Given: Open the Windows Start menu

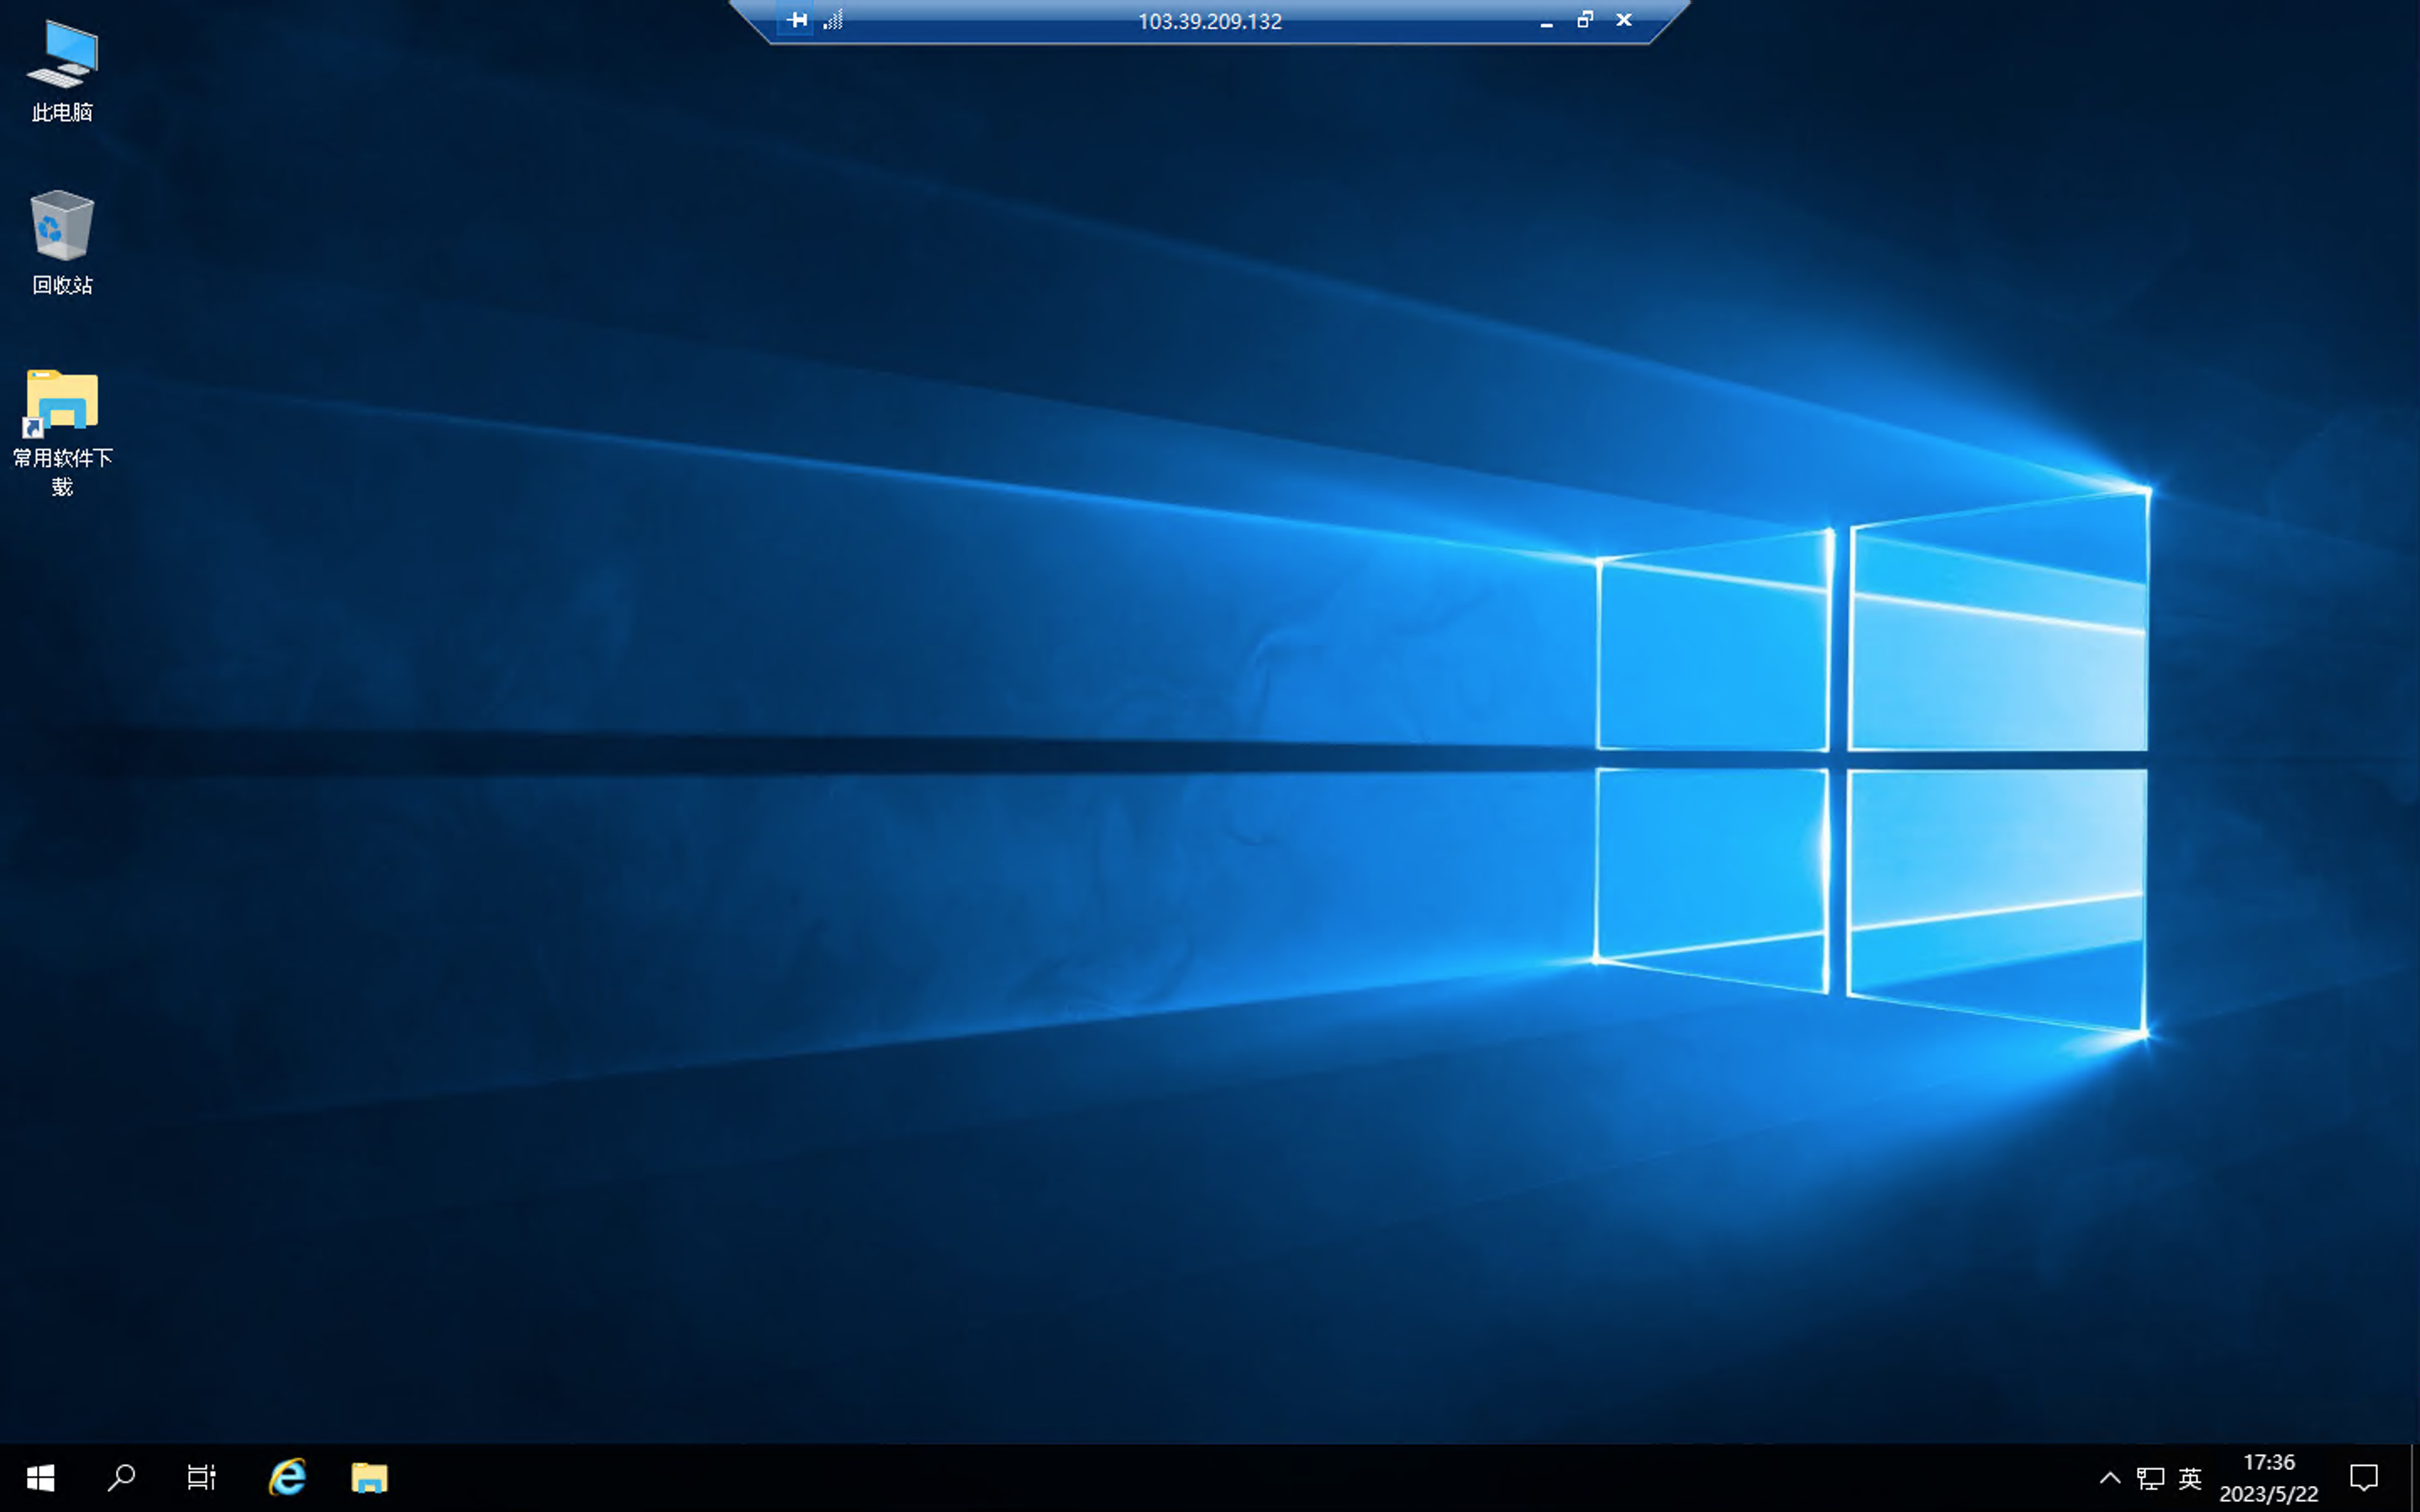Looking at the screenshot, I should pyautogui.click(x=40, y=1477).
